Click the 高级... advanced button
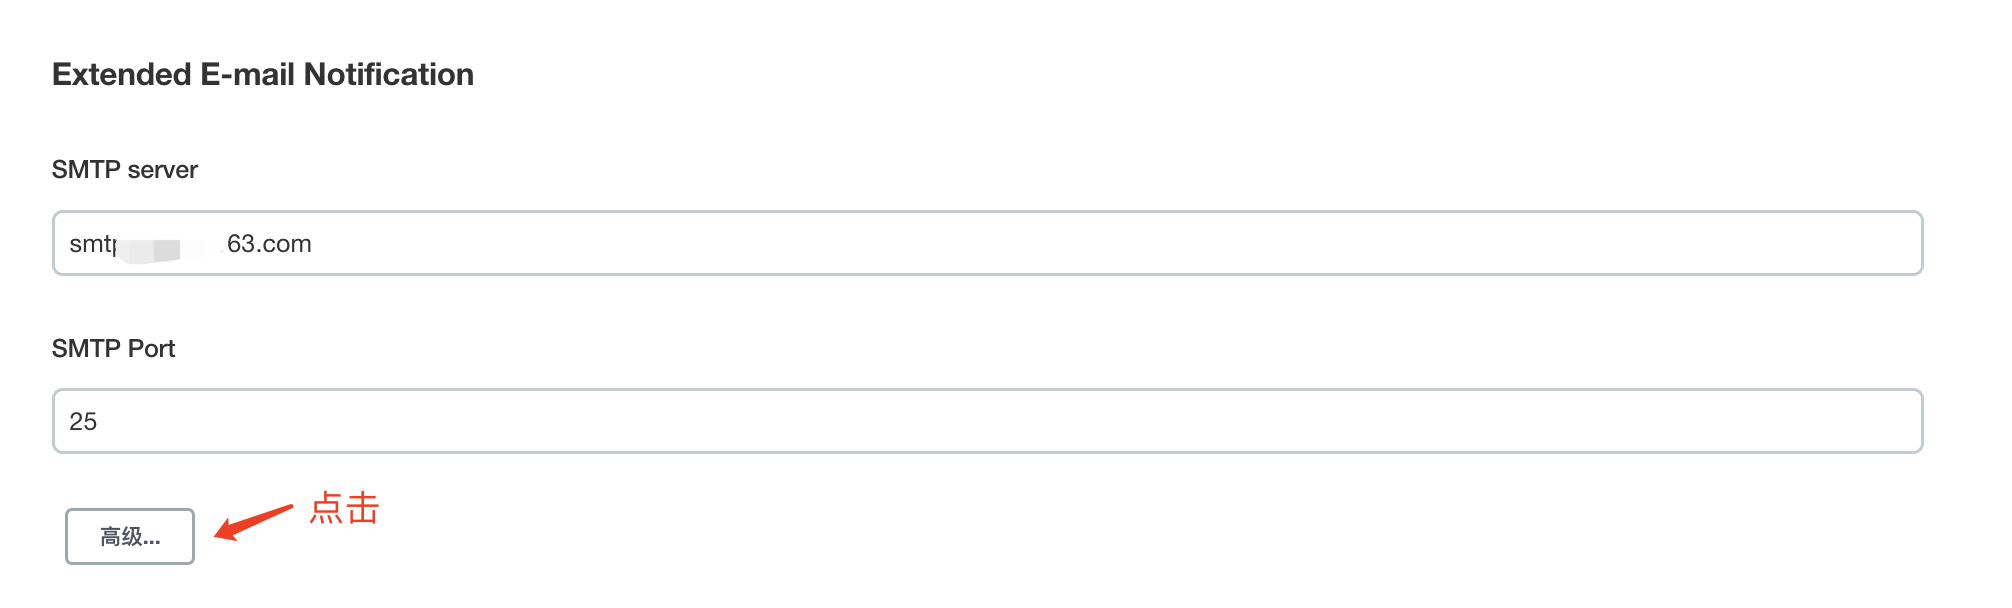 (130, 537)
